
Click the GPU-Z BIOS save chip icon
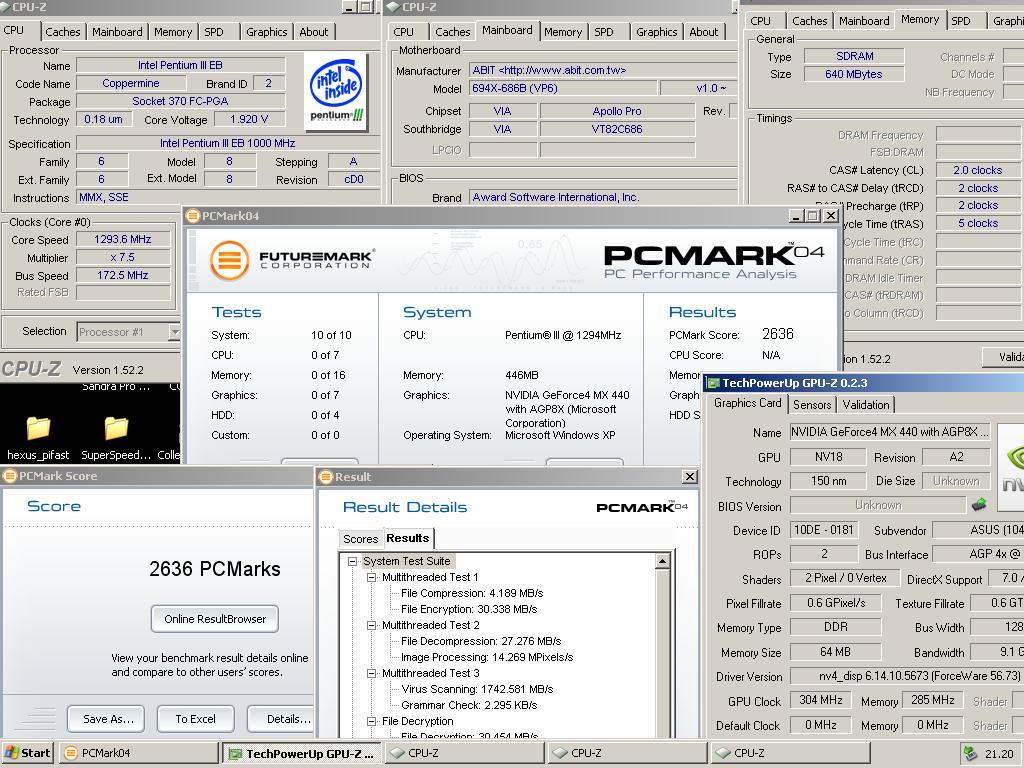coord(979,505)
